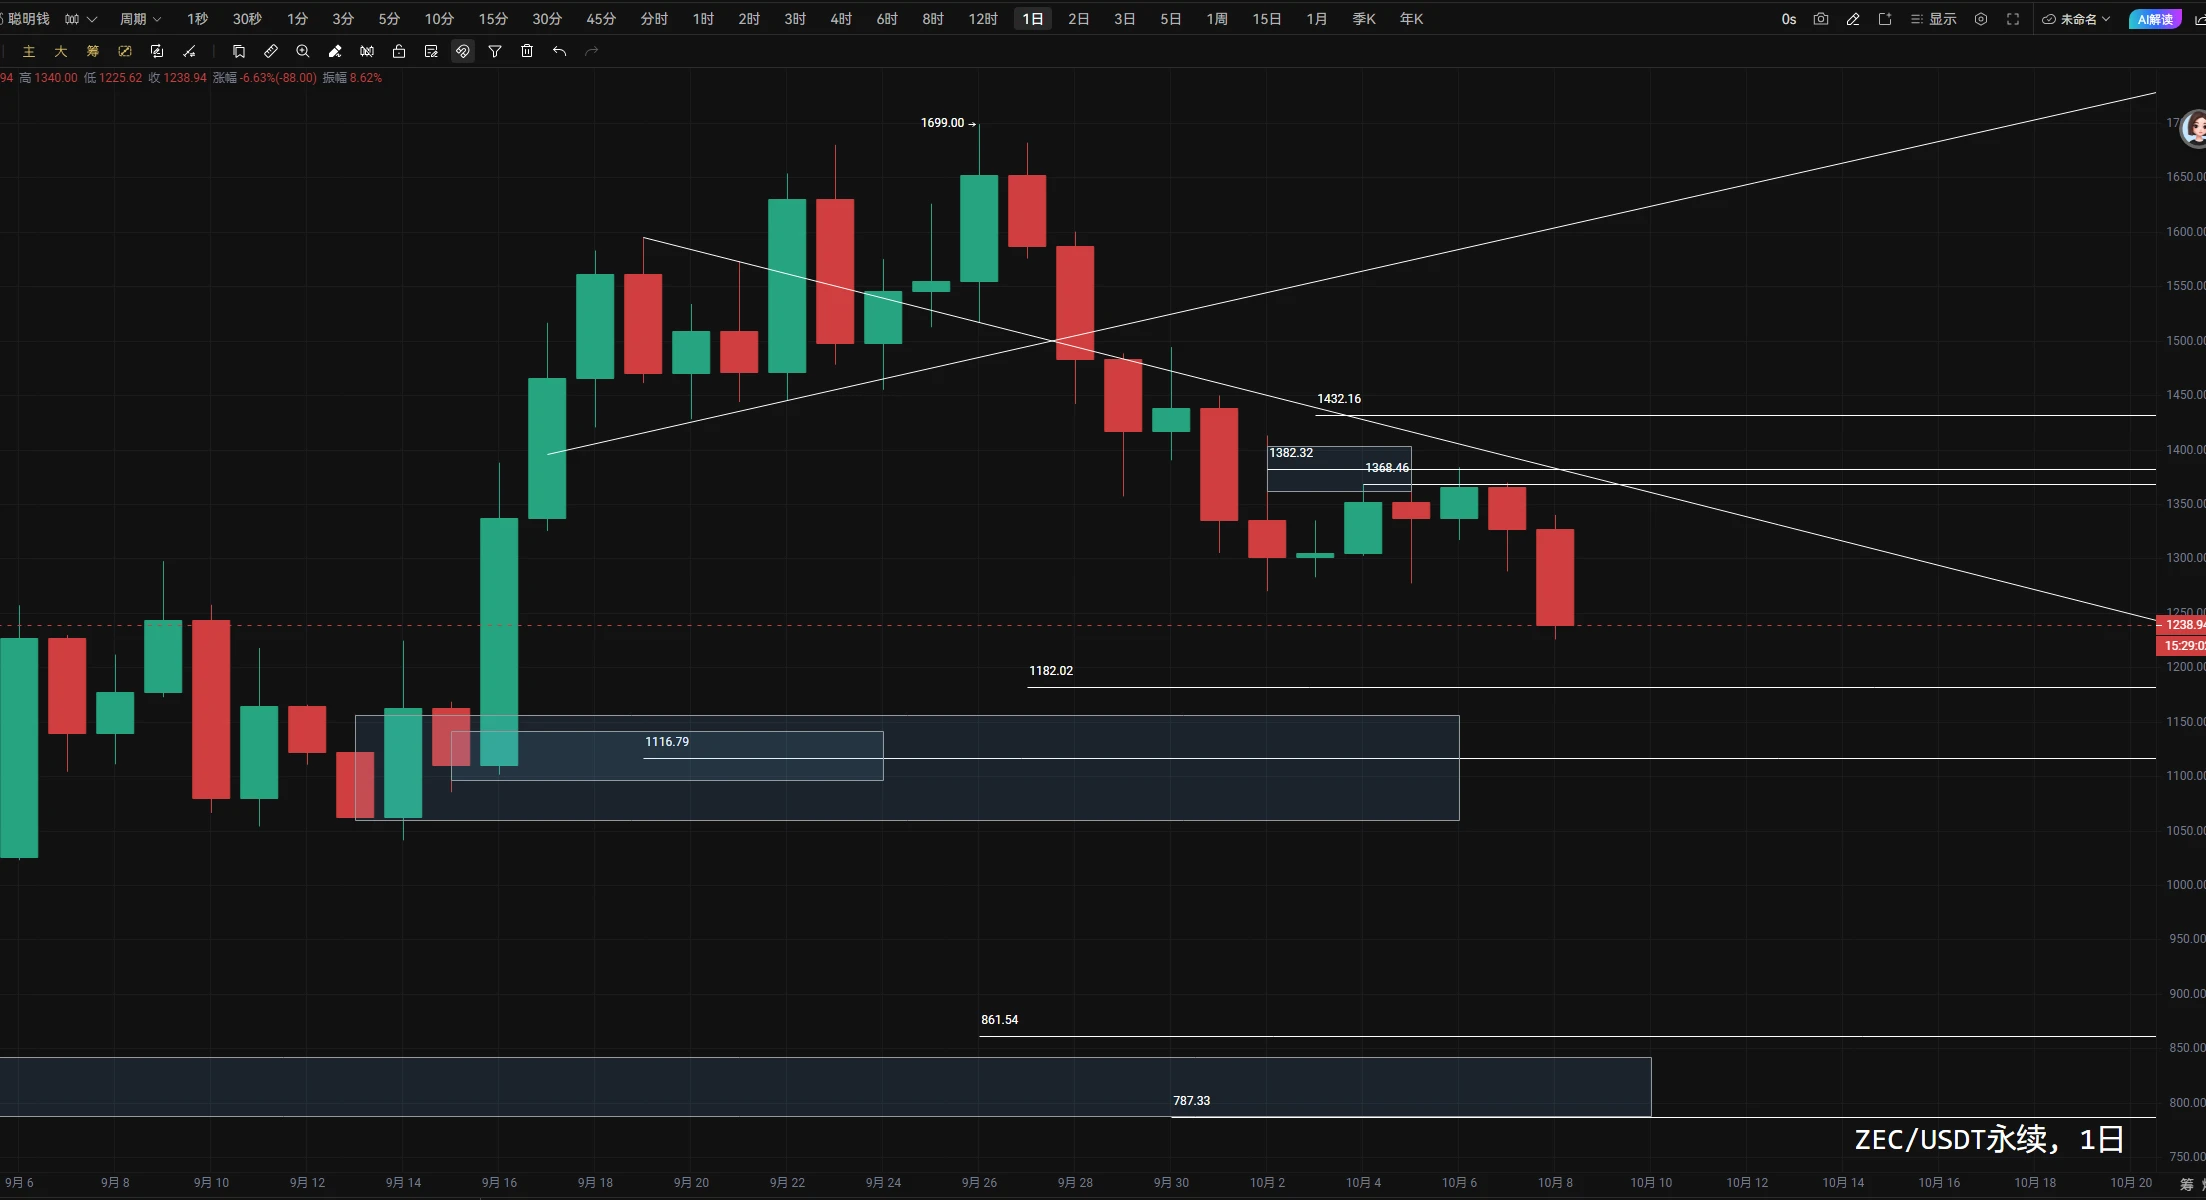Activate the zoom-in magnifier tool
The width and height of the screenshot is (2206, 1200).
(303, 51)
